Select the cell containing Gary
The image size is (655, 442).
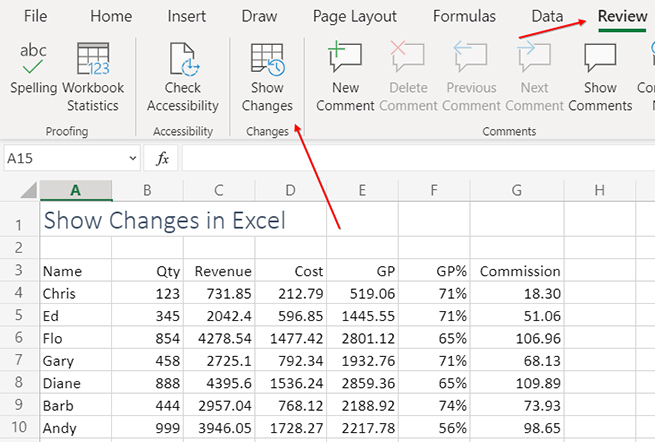(76, 360)
